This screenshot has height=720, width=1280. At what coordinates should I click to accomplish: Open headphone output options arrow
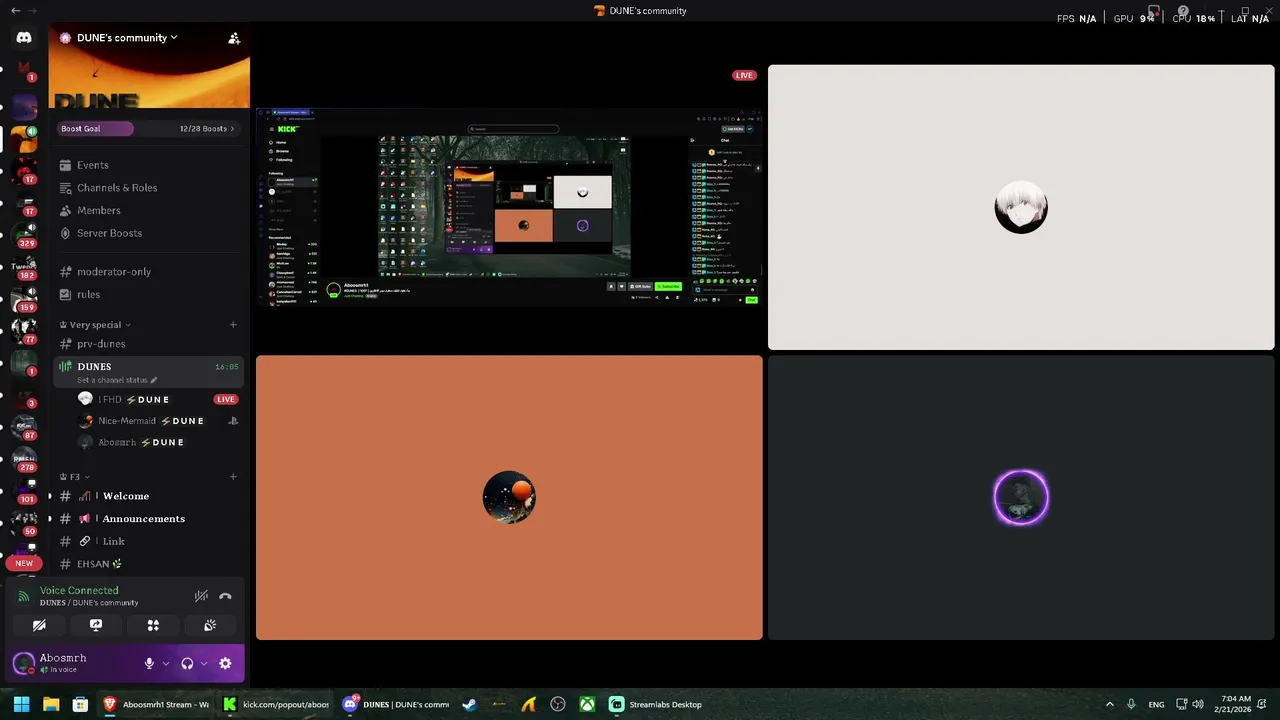[x=204, y=664]
